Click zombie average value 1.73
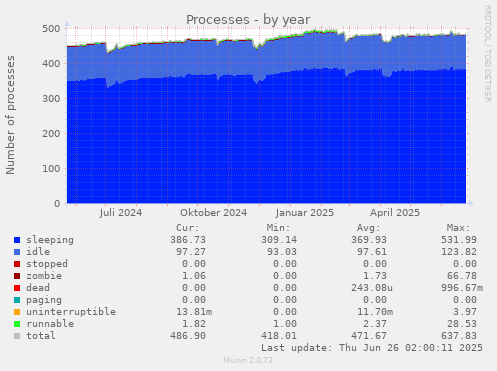 pyautogui.click(x=375, y=276)
